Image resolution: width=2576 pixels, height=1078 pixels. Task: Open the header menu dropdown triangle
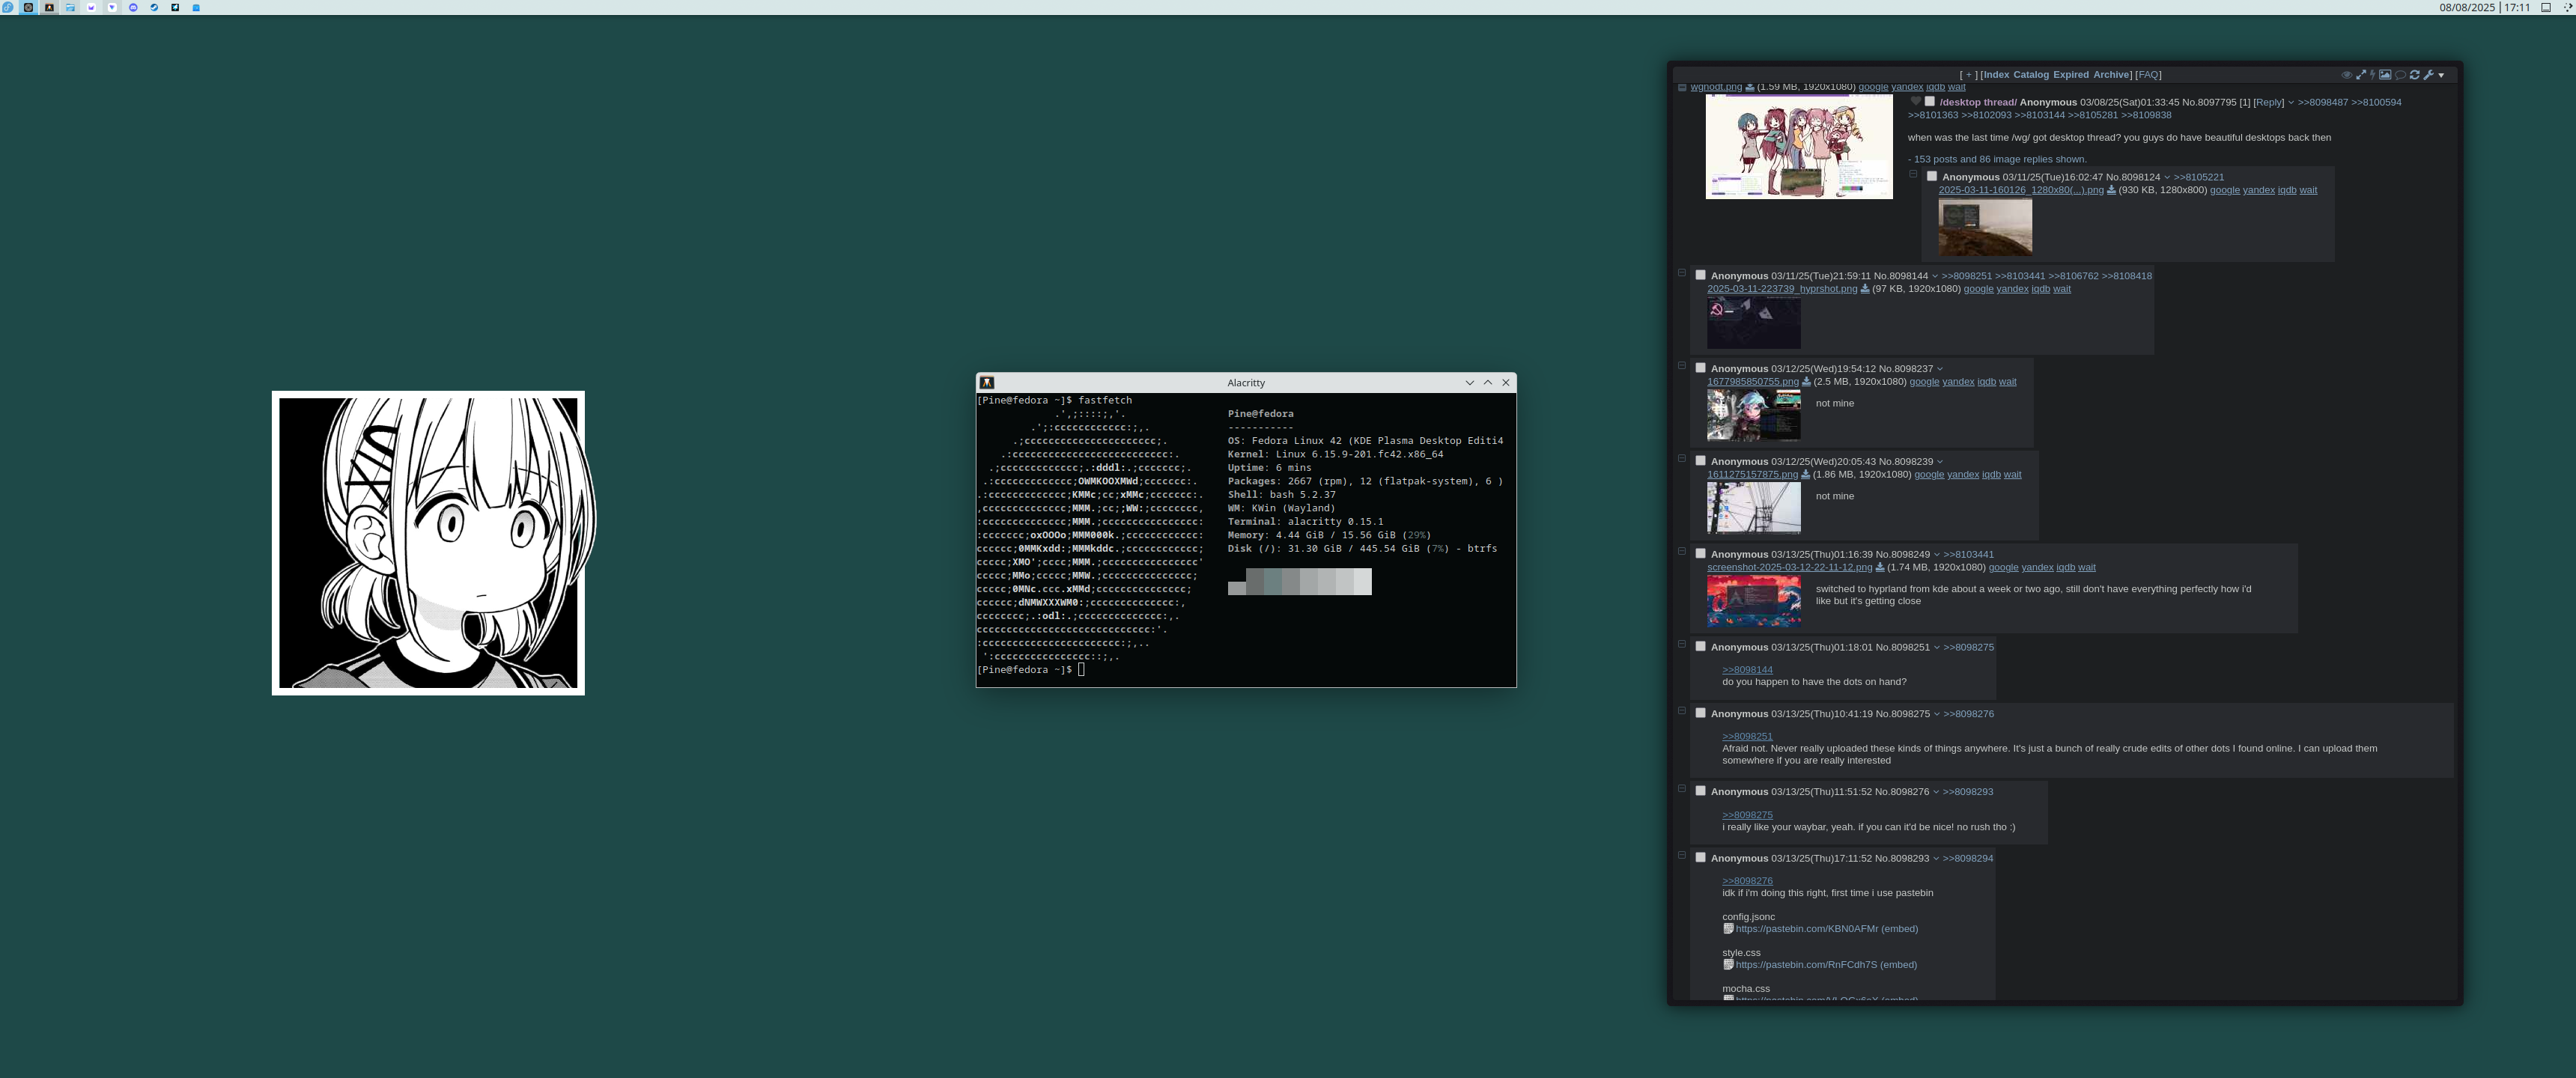tap(2441, 76)
